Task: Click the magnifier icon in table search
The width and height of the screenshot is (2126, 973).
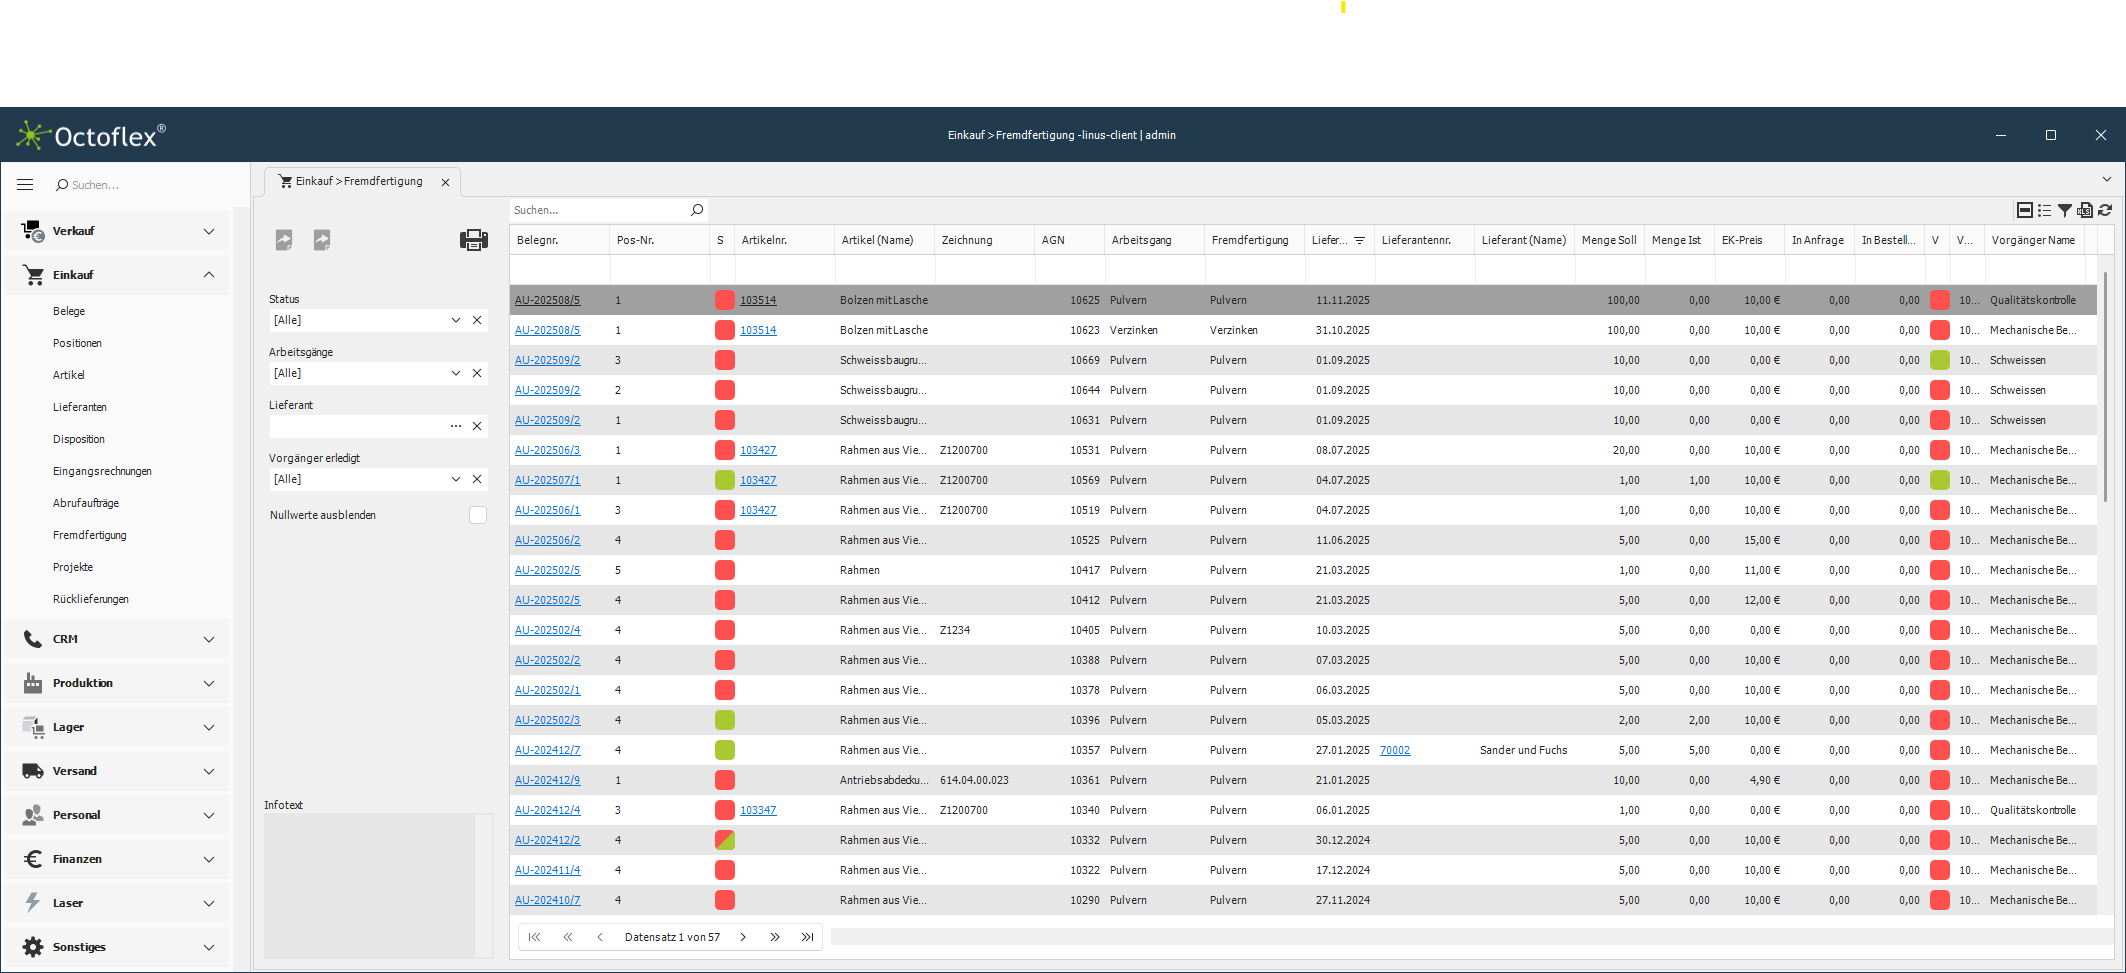Action: point(697,210)
